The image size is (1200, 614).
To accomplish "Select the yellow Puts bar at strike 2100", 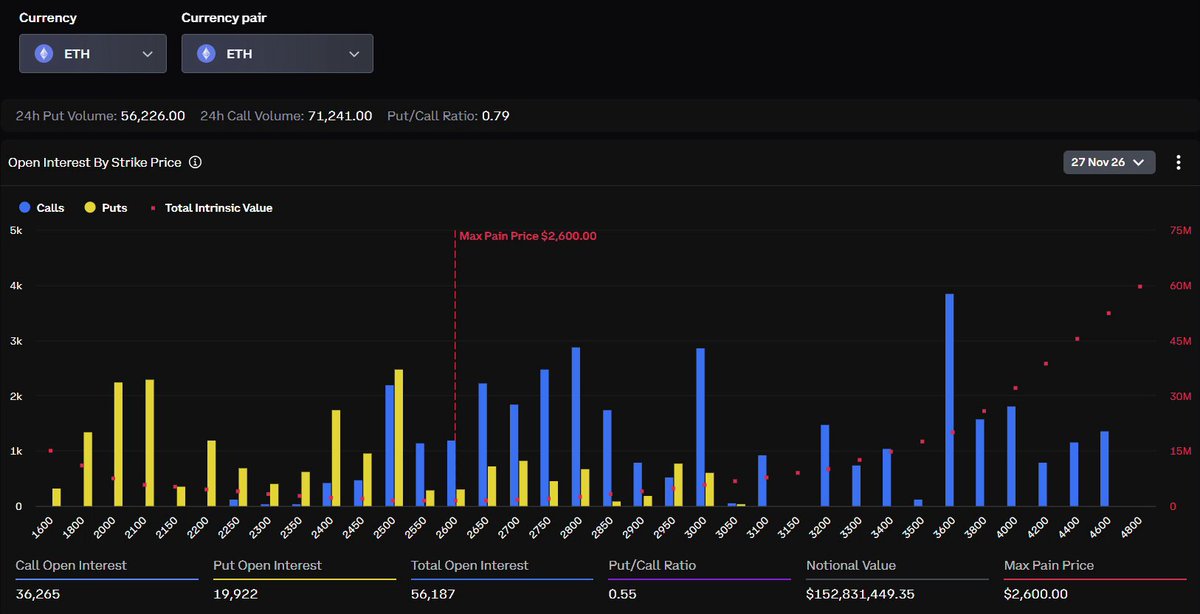I will 150,443.
